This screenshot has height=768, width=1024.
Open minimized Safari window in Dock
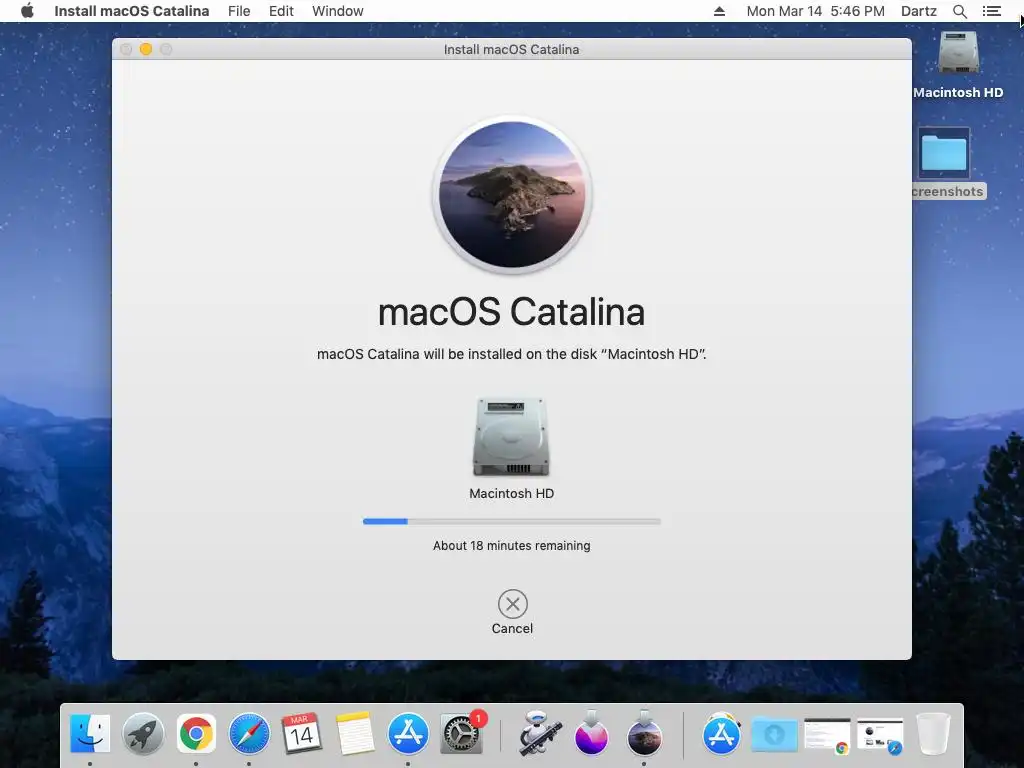point(880,735)
